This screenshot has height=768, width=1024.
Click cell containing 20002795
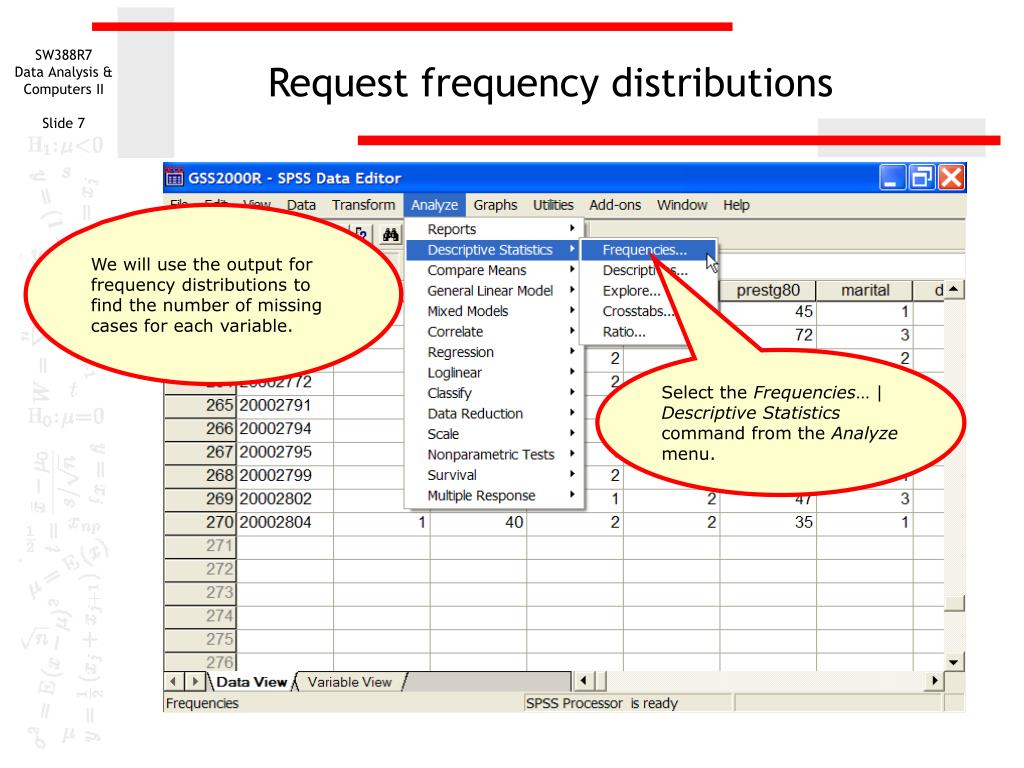285,452
